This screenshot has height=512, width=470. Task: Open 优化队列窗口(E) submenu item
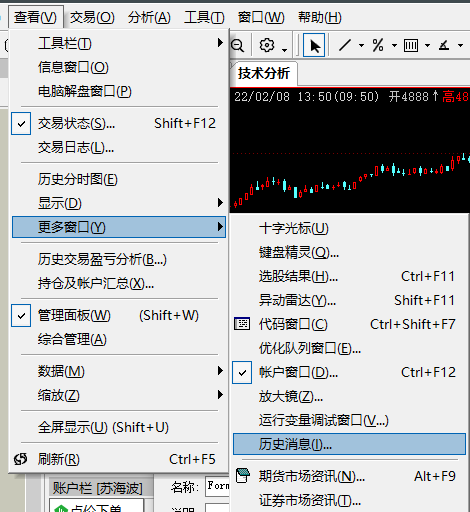[349, 348]
